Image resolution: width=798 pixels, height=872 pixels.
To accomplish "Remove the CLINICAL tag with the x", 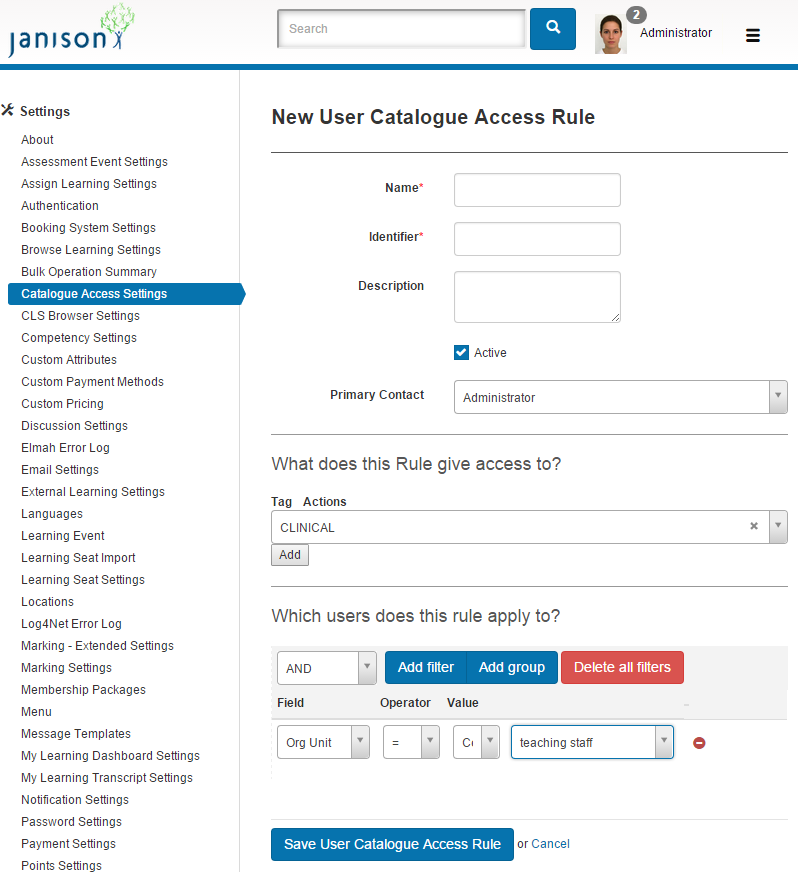I will [754, 526].
